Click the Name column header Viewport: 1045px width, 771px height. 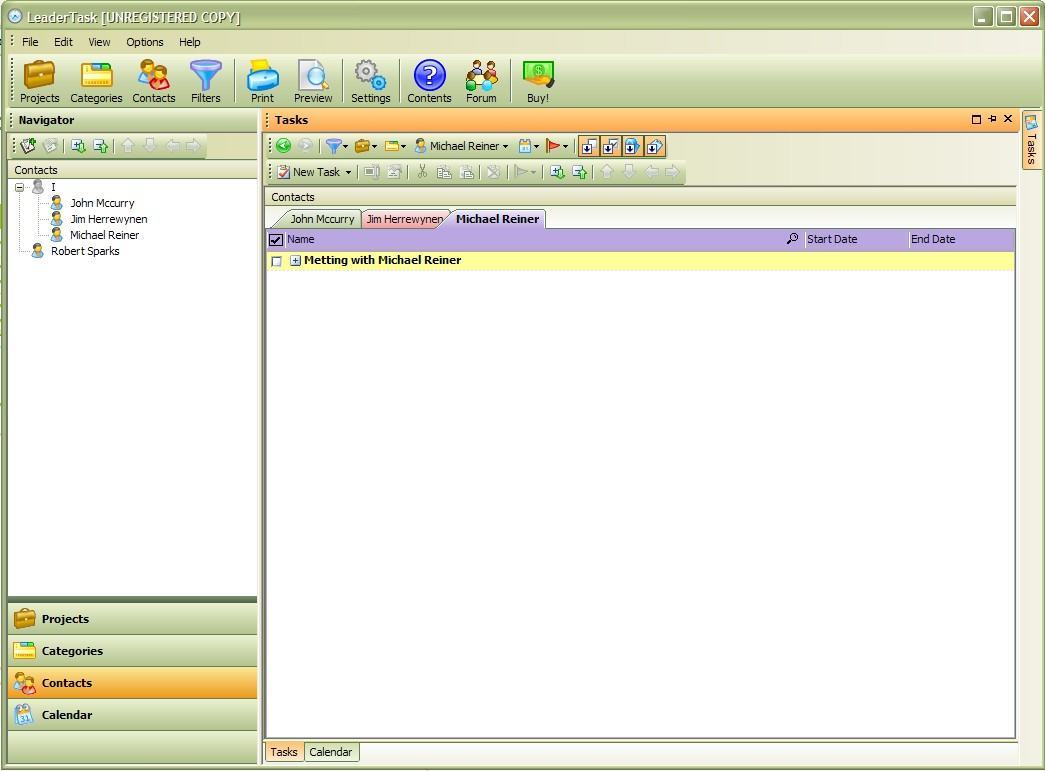[x=535, y=239]
